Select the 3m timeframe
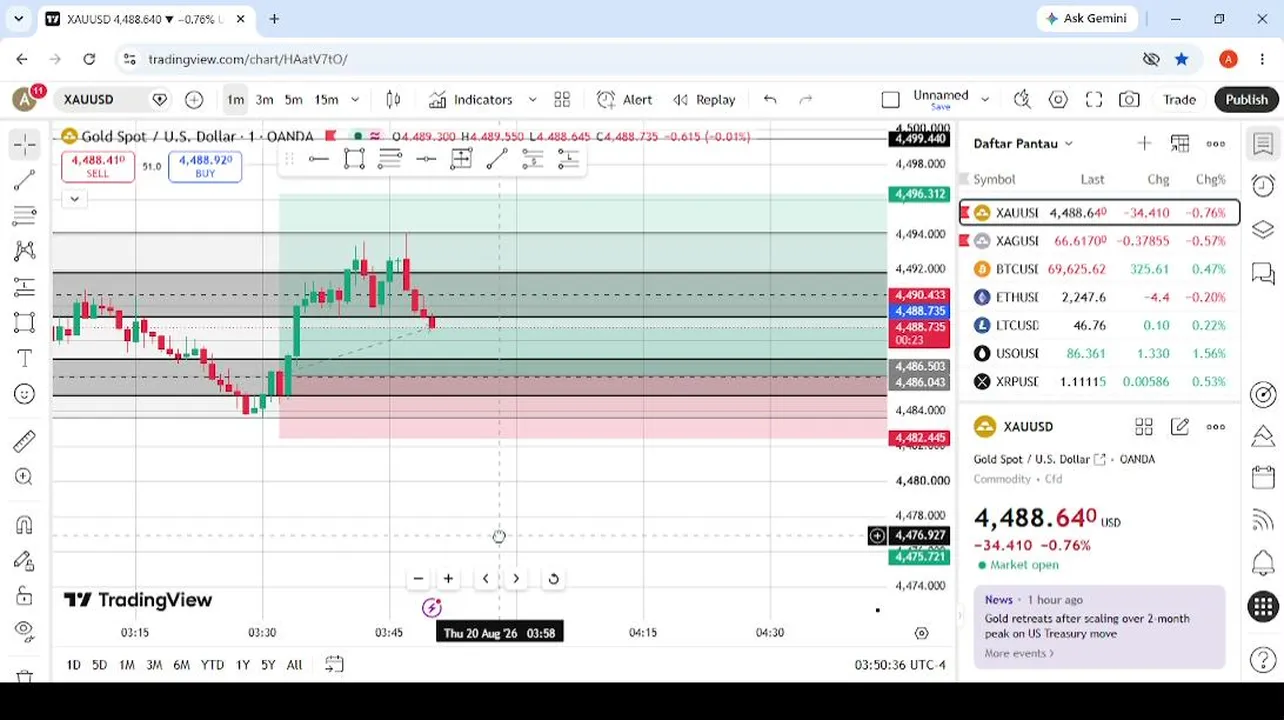 click(264, 99)
